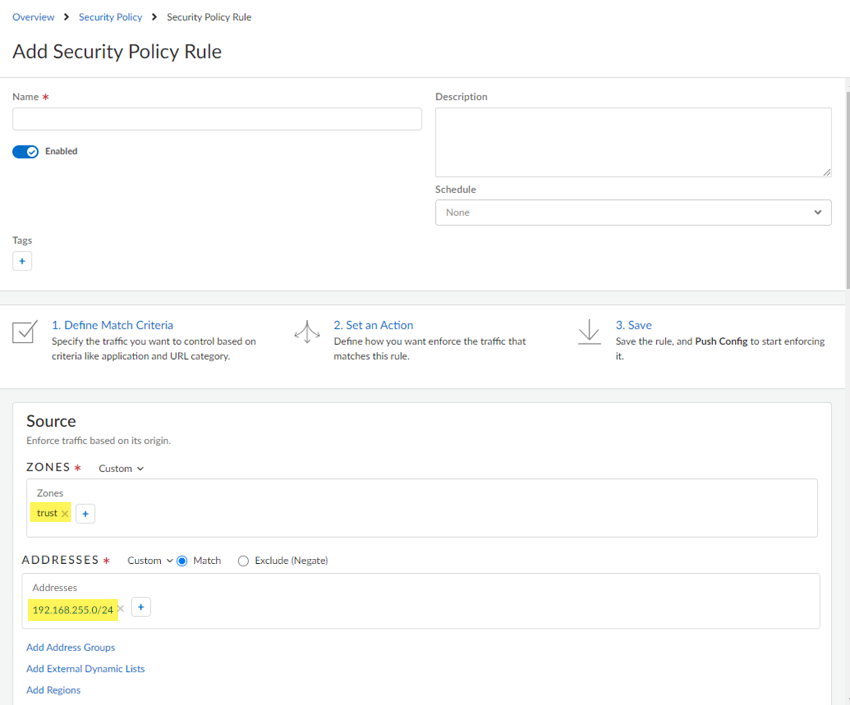This screenshot has width=850, height=705.
Task: Click the plus icon to add an address
Action: (141, 607)
